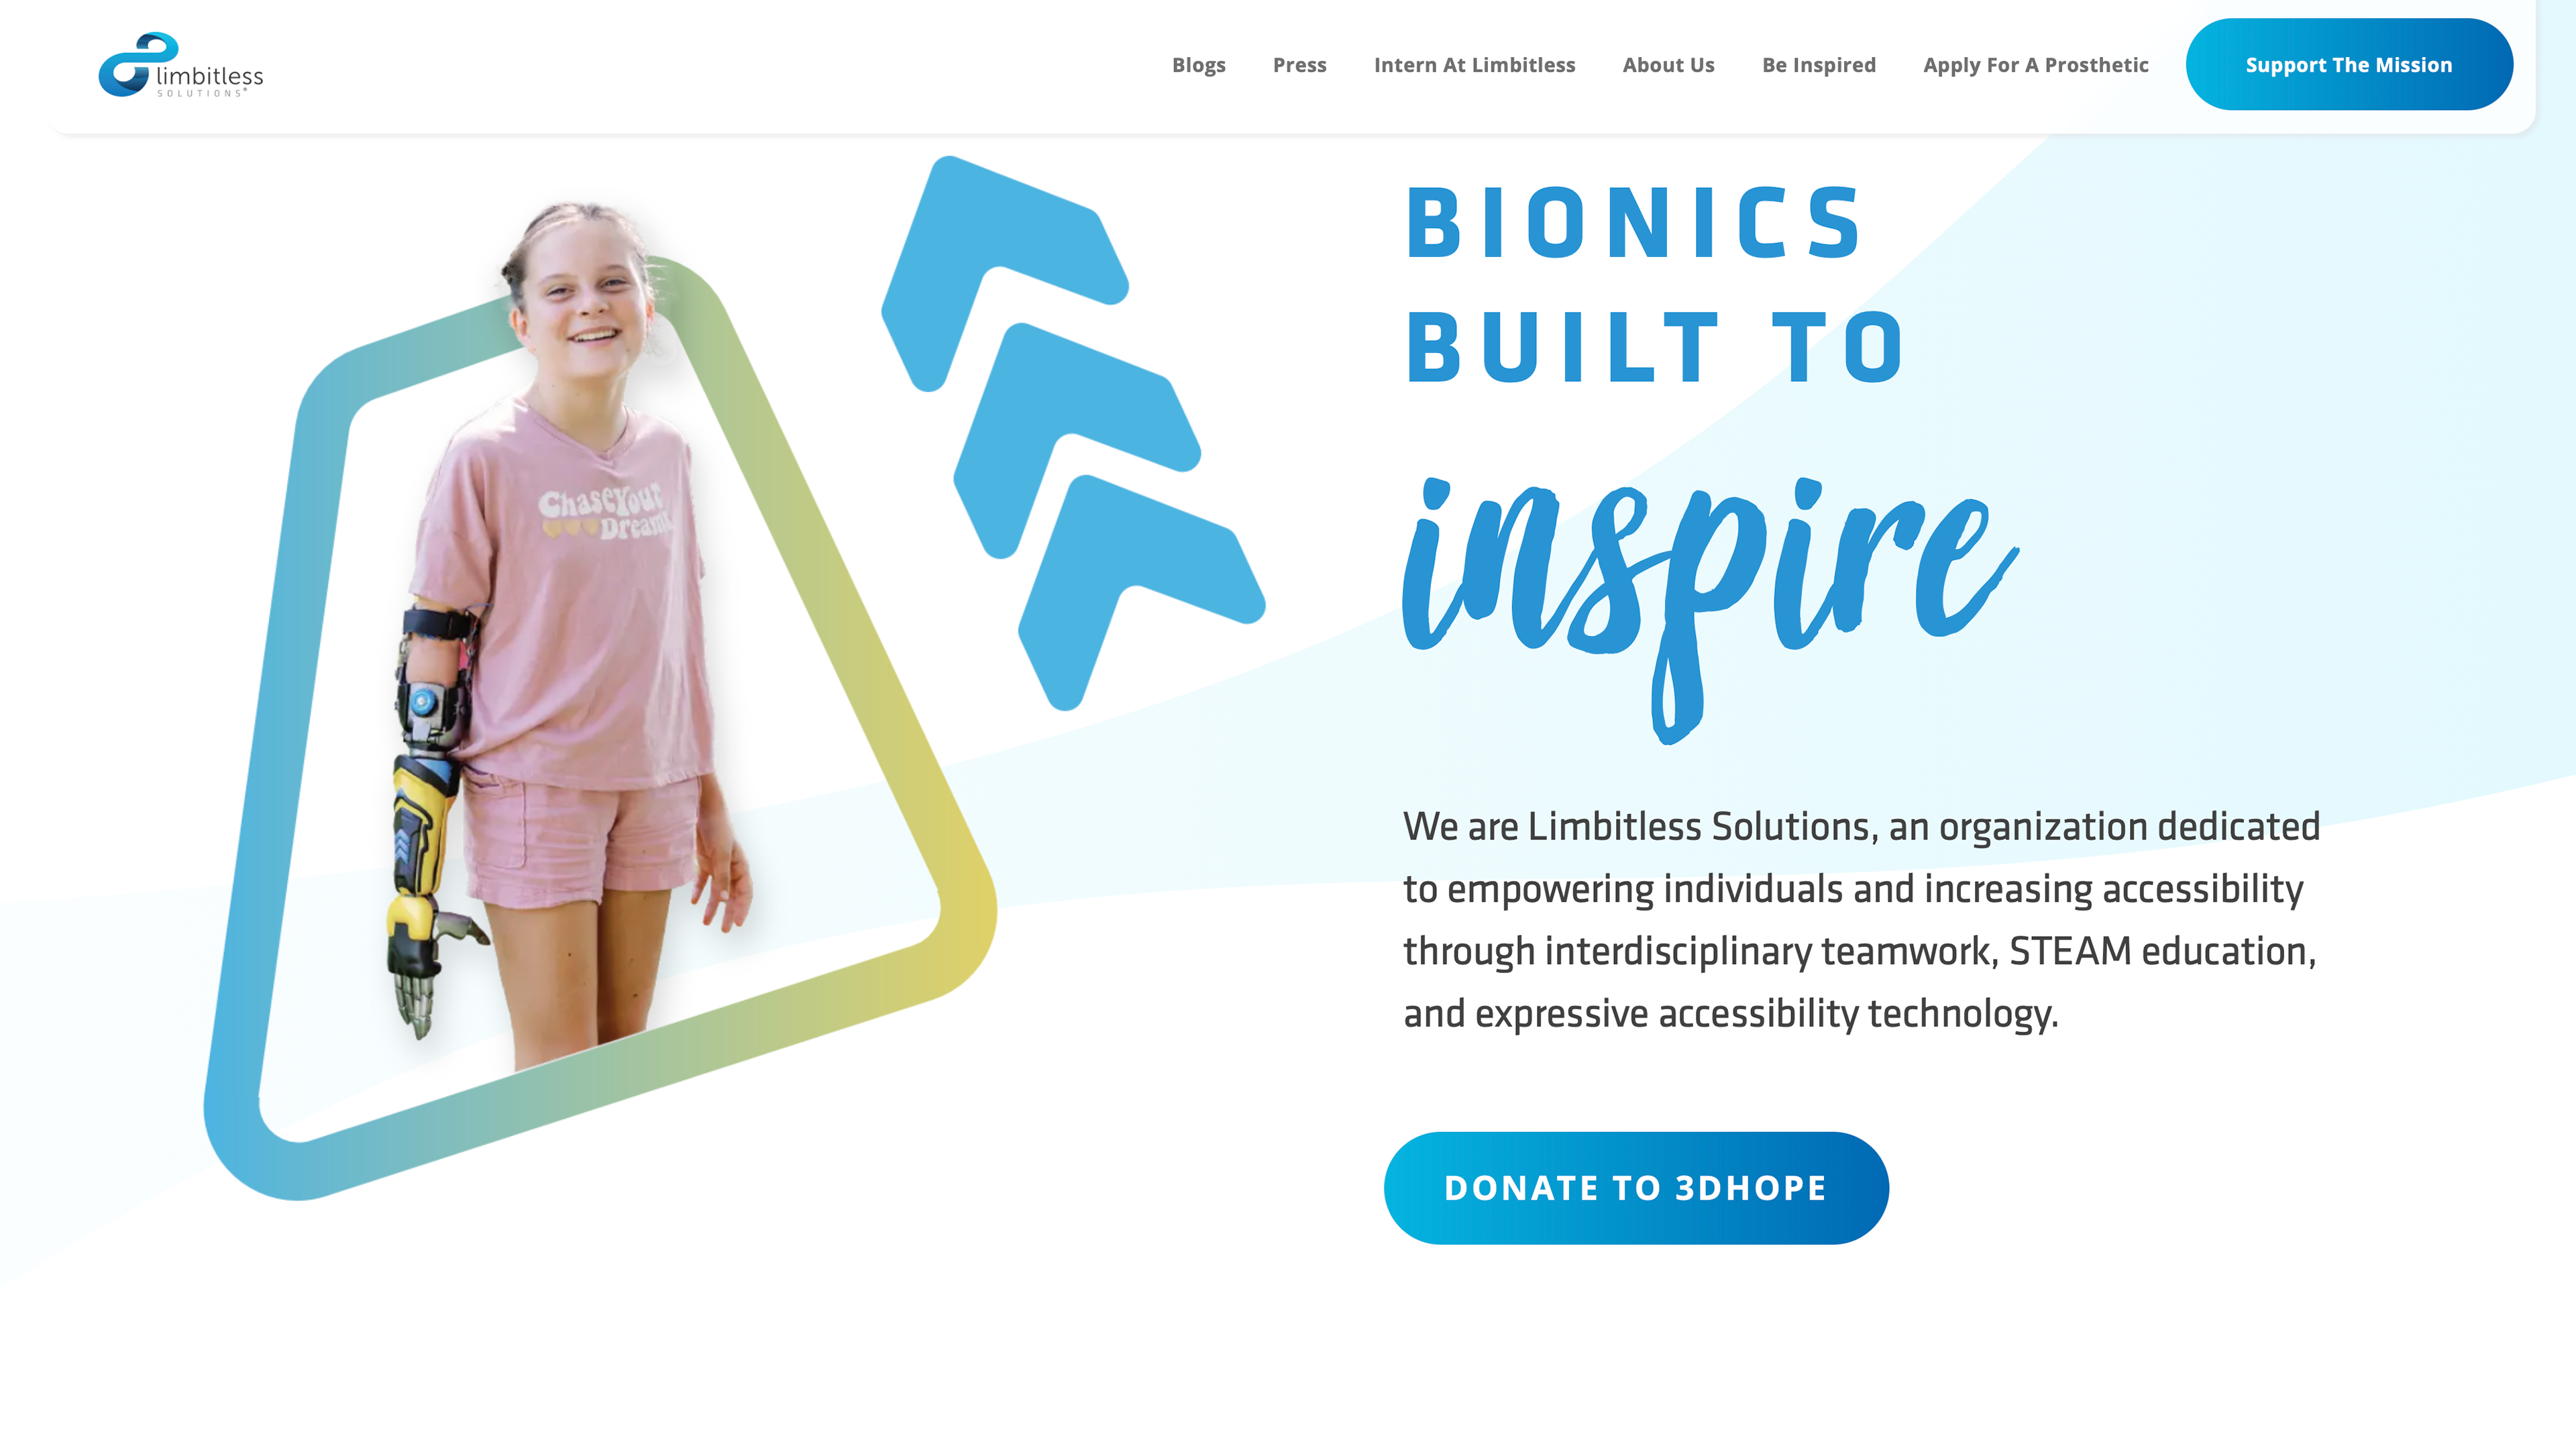Click the bottom blue chevron arrow graphic

point(1141,592)
